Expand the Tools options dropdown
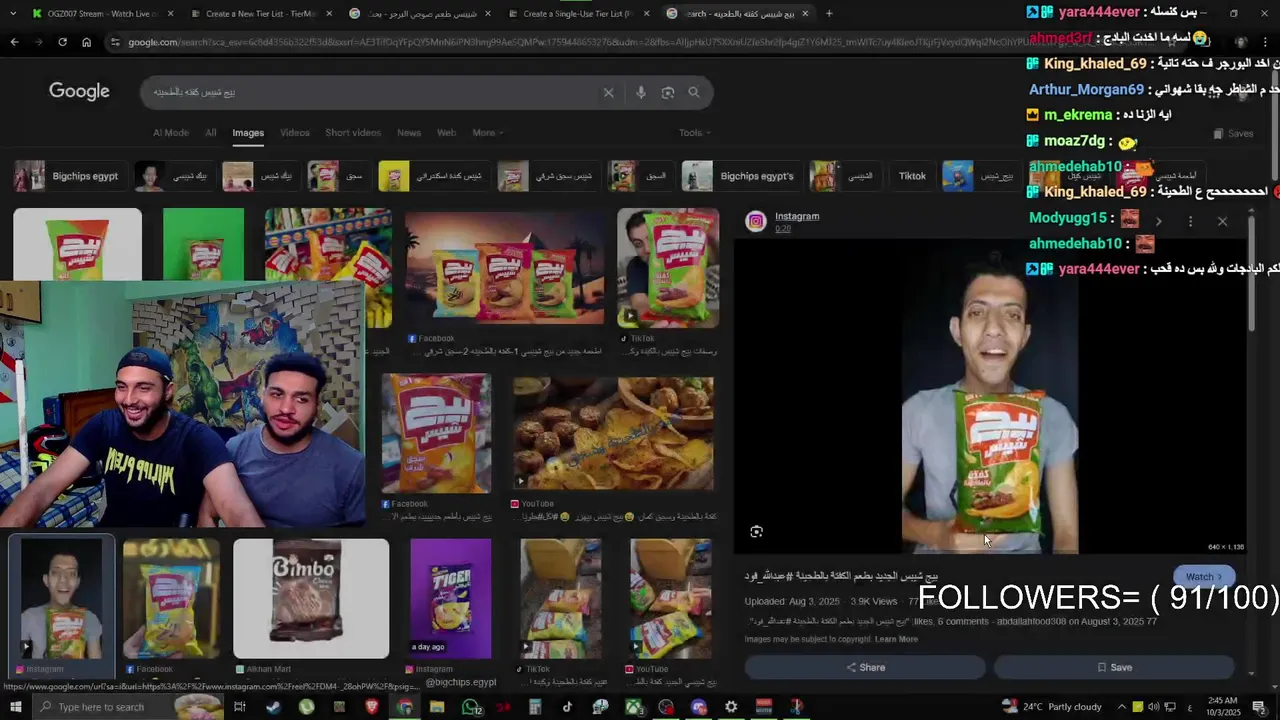This screenshot has height=720, width=1280. (694, 133)
